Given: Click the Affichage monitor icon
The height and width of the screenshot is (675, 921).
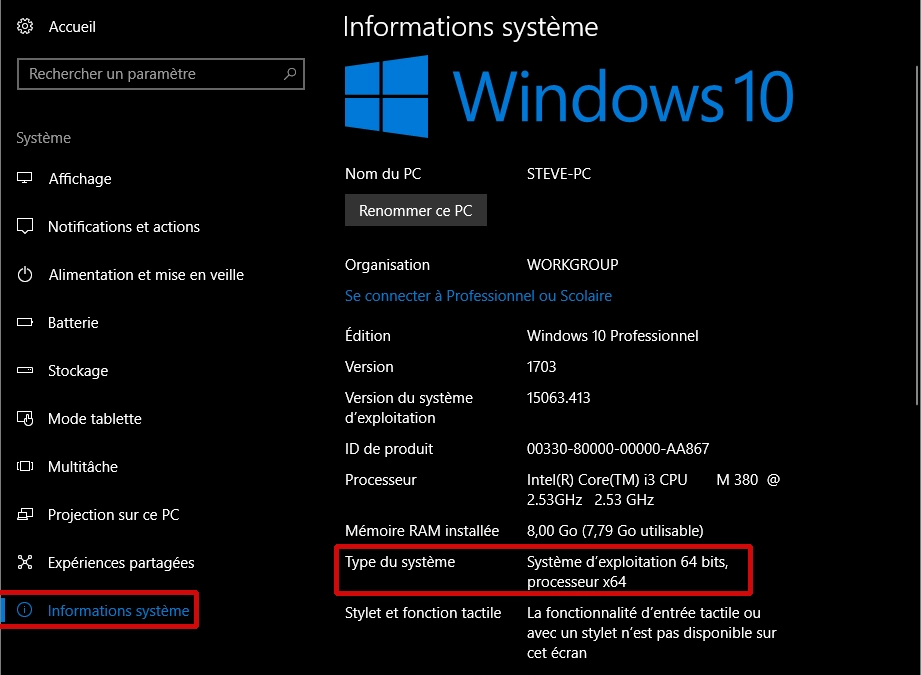Looking at the screenshot, I should tap(26, 179).
